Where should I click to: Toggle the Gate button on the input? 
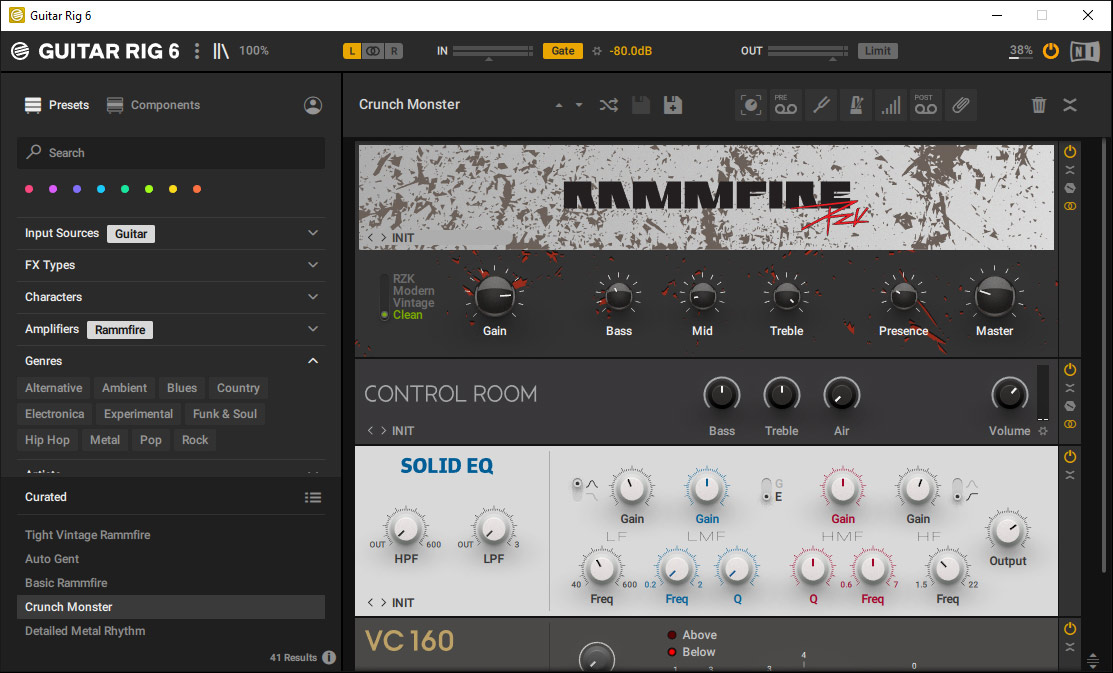pos(563,51)
